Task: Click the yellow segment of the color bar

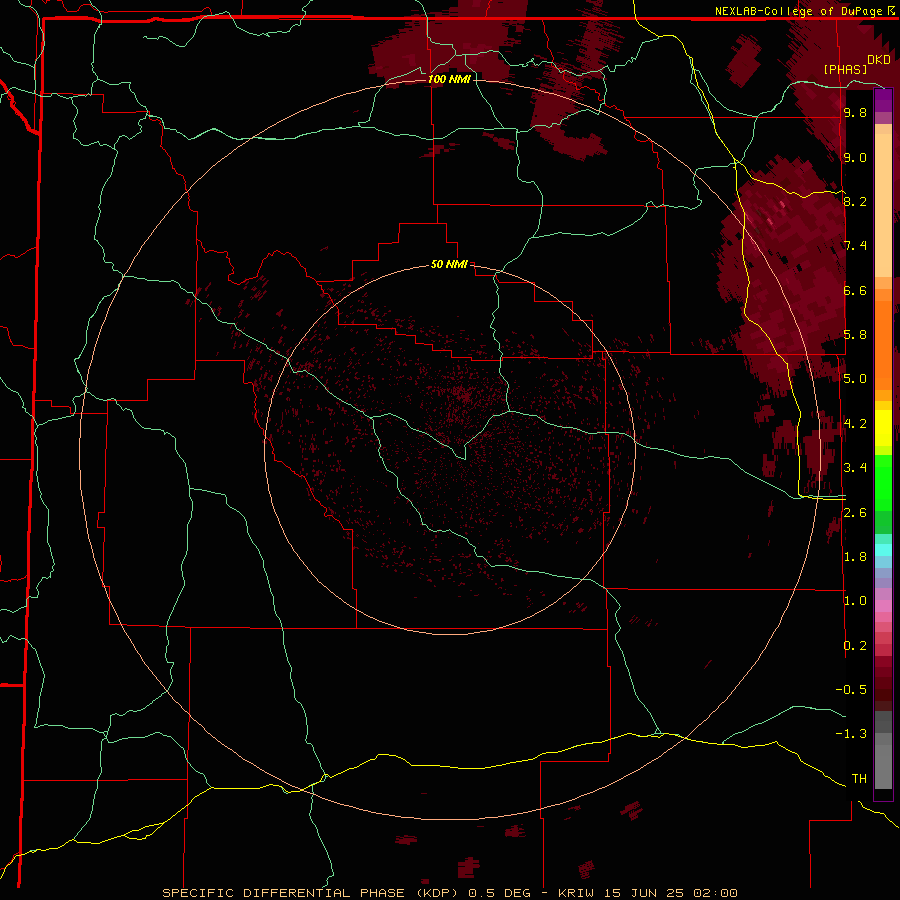Action: [883, 428]
